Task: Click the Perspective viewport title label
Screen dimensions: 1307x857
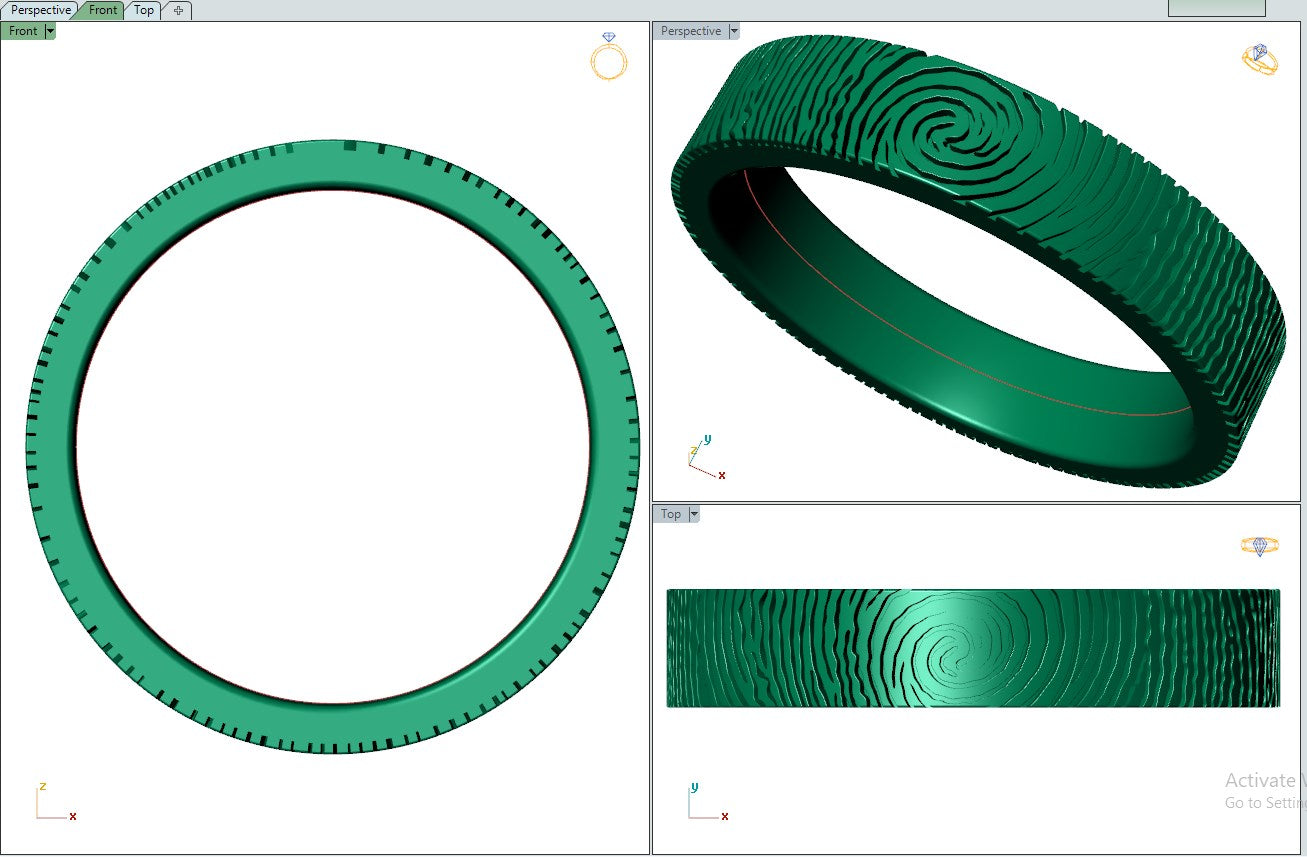Action: (690, 31)
